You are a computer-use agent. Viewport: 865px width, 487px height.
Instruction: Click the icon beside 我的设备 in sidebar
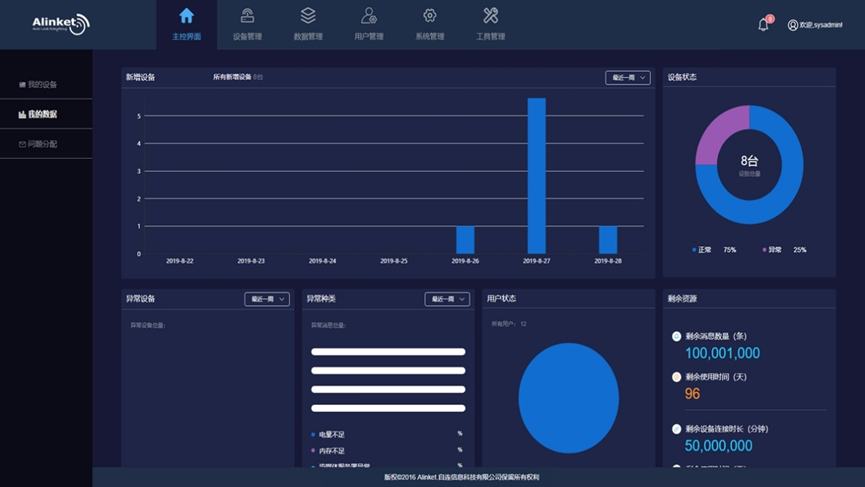[22, 85]
